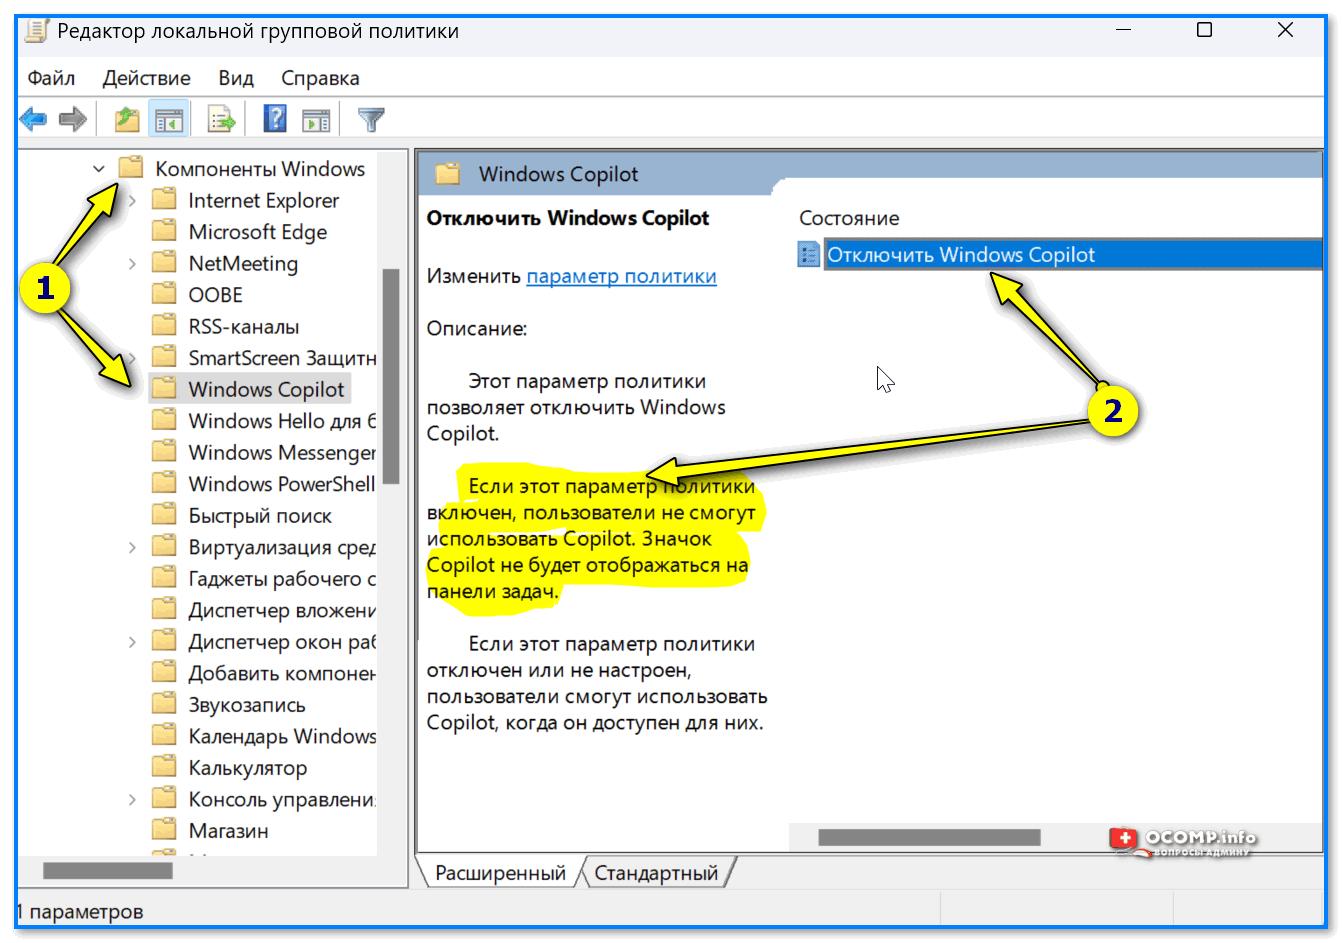Click the folder icon of Microsoft Edge

pos(164,232)
